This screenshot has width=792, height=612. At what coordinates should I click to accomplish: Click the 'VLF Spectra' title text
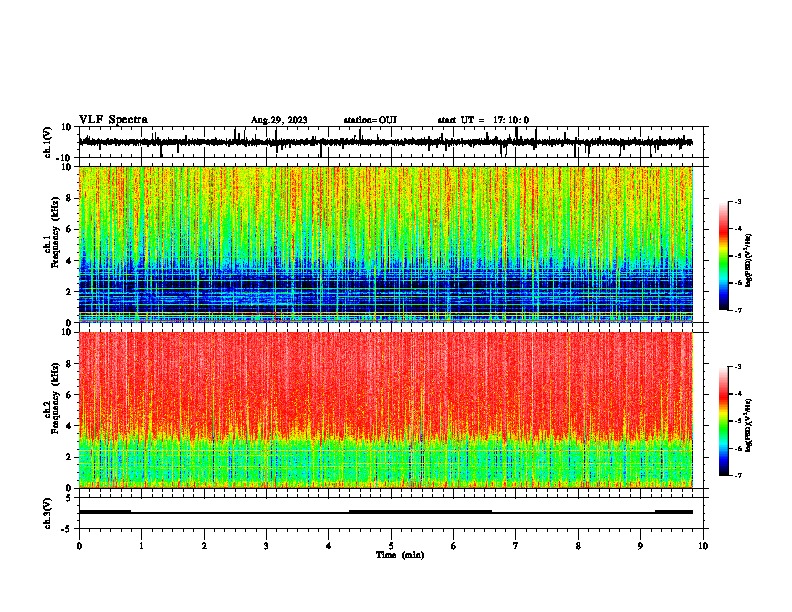pyautogui.click(x=113, y=120)
